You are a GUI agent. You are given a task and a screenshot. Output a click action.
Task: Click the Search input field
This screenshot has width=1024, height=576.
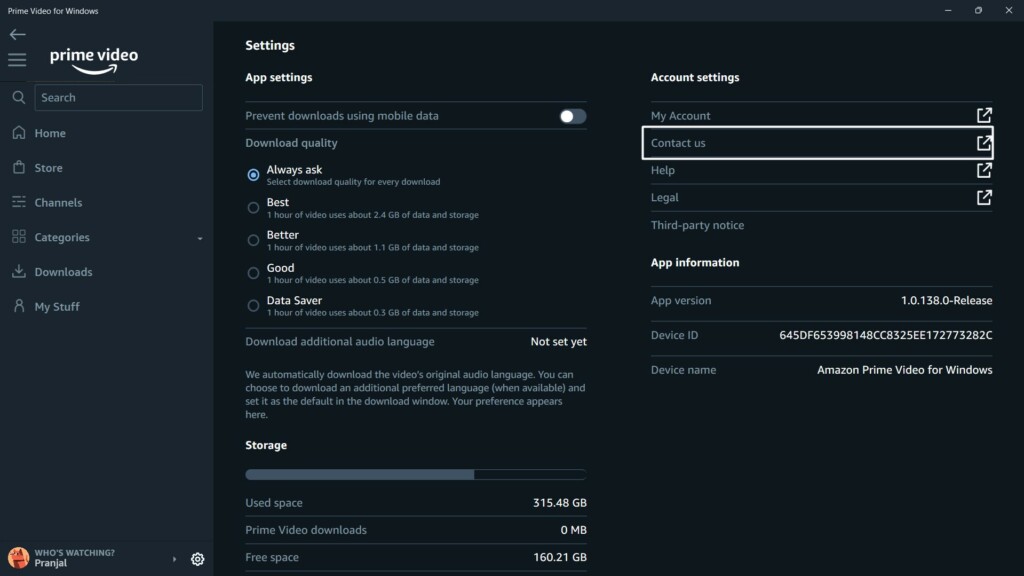tap(118, 98)
